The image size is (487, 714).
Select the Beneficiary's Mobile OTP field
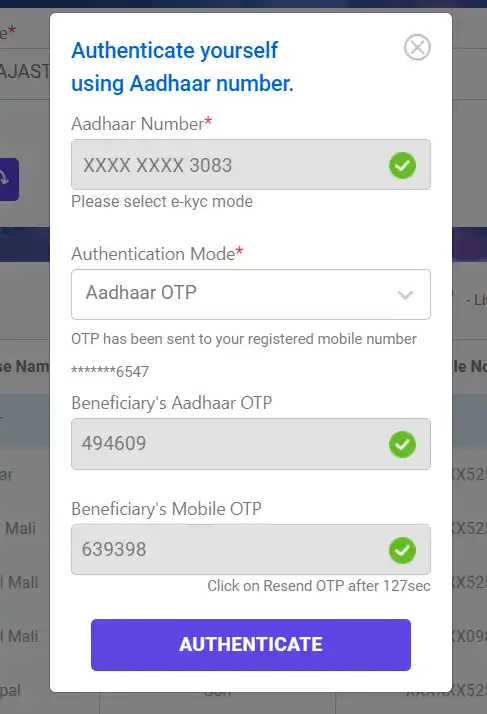[251, 549]
